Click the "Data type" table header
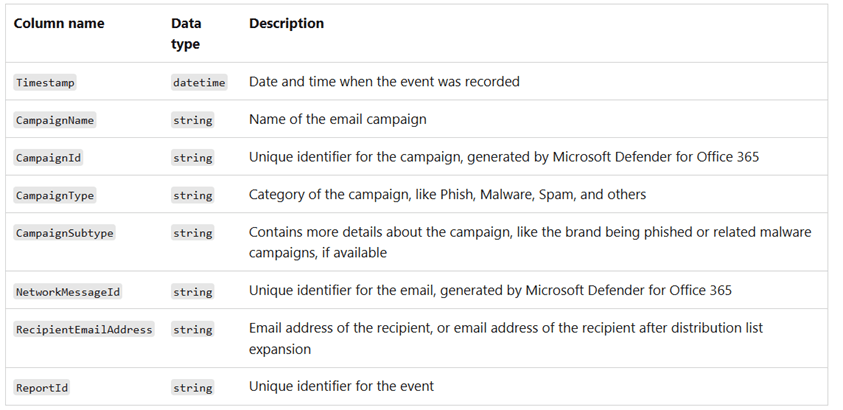This screenshot has height=410, width=843. pos(186,33)
